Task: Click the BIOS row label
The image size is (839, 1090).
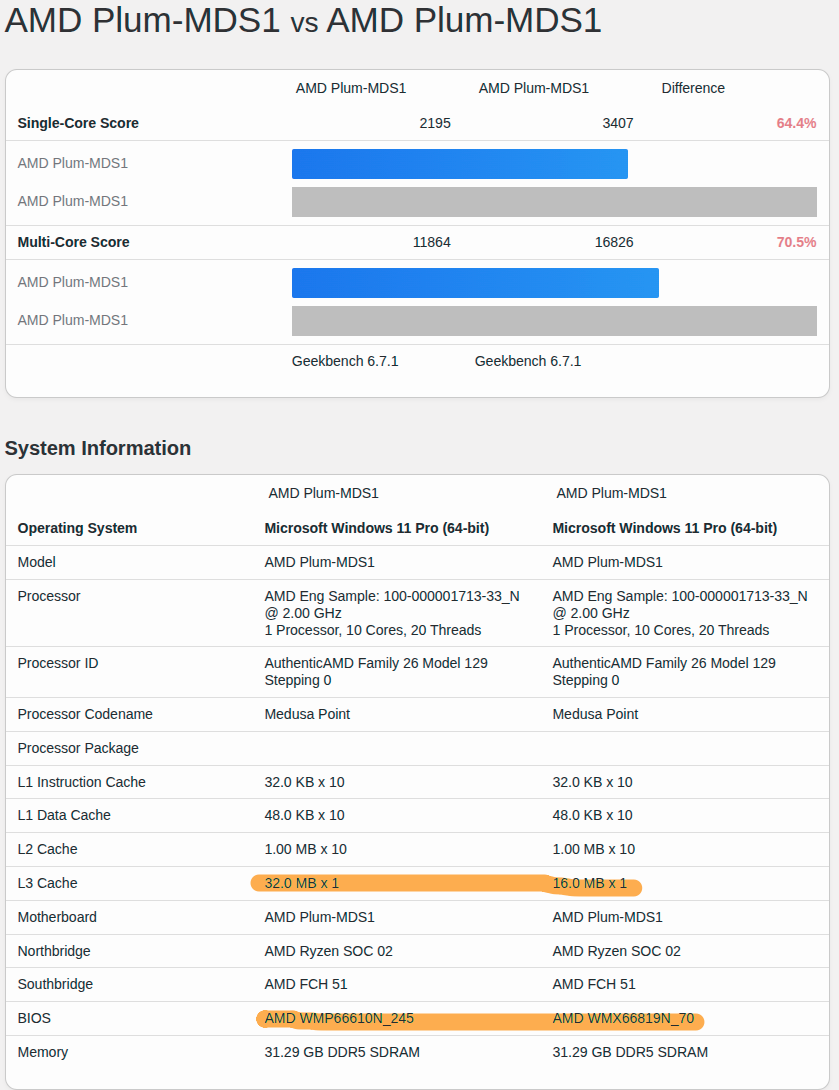Action: 34,1018
